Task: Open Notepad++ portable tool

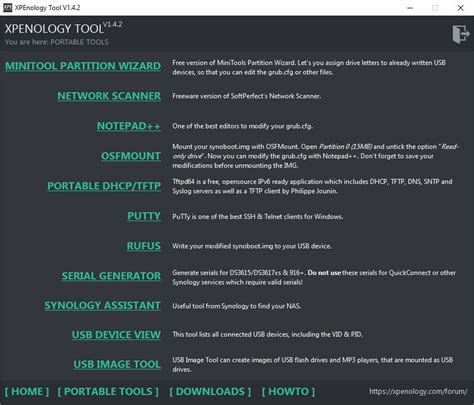Action: [129, 126]
